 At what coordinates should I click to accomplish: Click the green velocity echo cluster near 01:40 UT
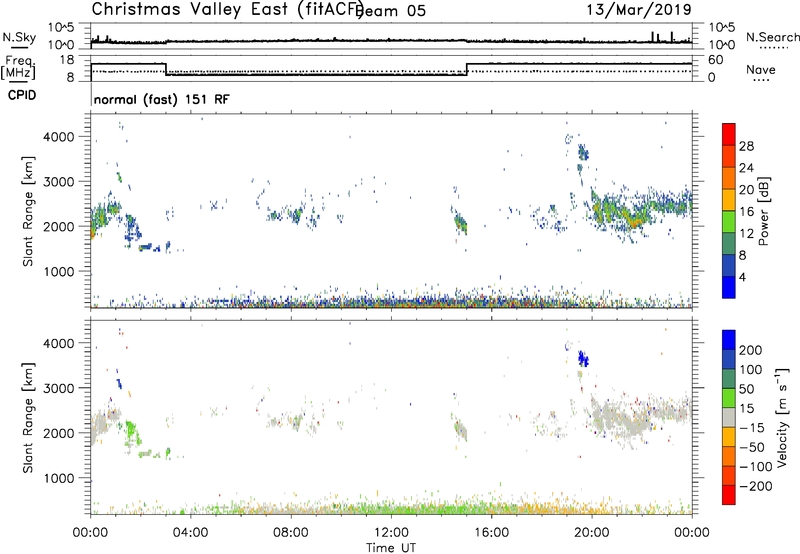[x=133, y=431]
